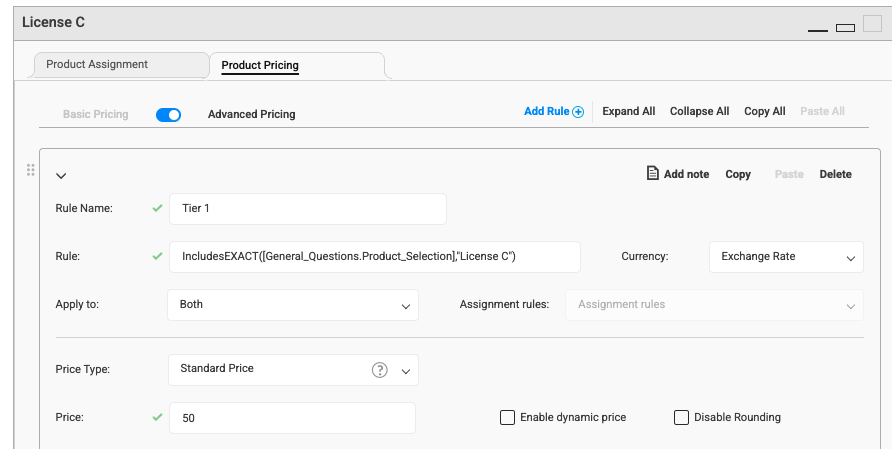The image size is (892, 449).
Task: Delete the Tier 1 rule
Action: (835, 174)
